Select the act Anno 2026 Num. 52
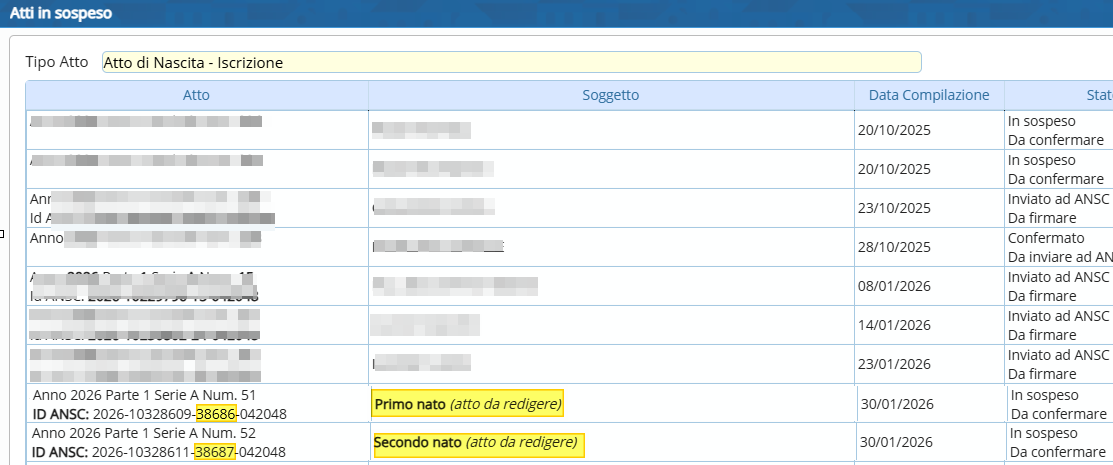Viewport: 1113px width, 465px height. pos(145,433)
